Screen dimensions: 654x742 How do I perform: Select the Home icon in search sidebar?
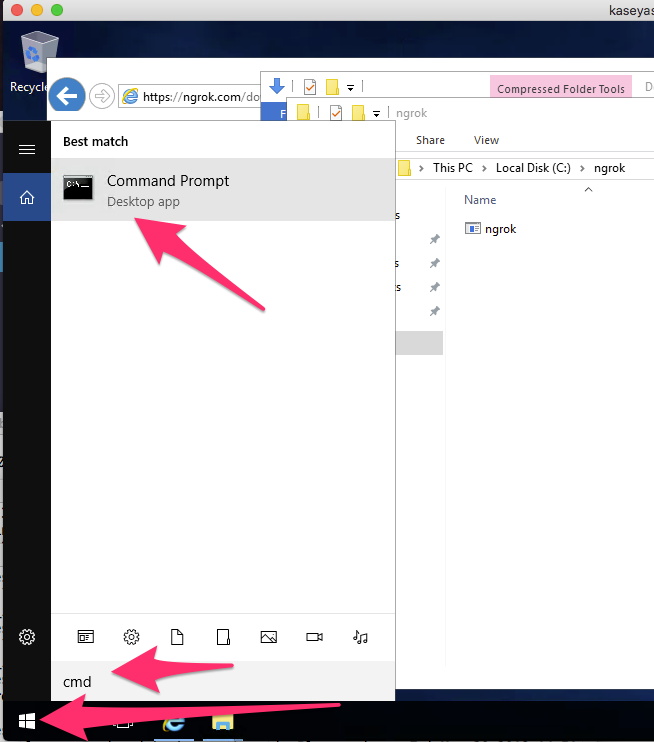click(27, 197)
